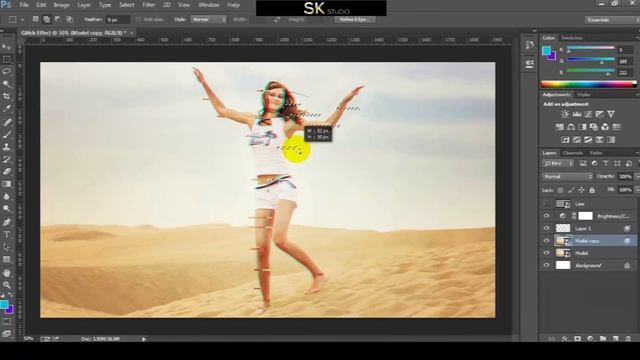Select the Crop tool
640x360 pixels.
pos(7,96)
